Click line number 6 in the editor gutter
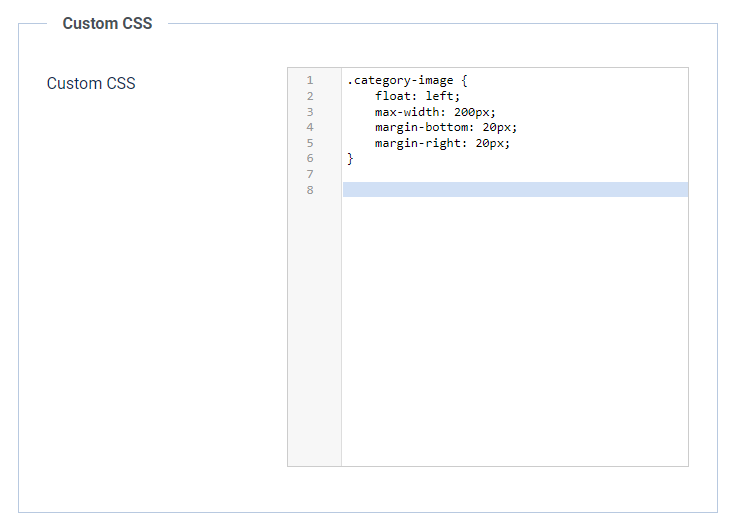This screenshot has width=740, height=532. [x=310, y=158]
